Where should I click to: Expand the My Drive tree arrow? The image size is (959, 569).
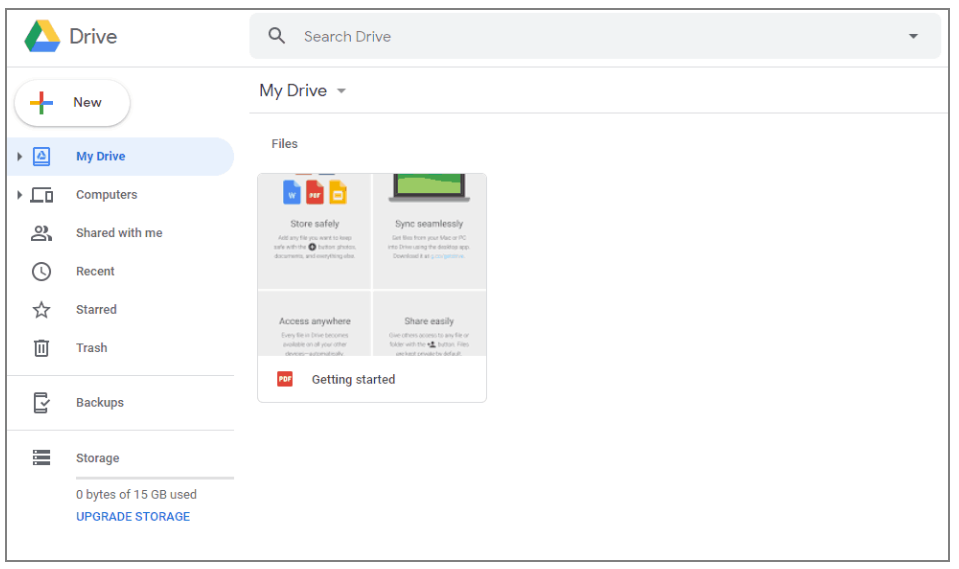click(20, 157)
